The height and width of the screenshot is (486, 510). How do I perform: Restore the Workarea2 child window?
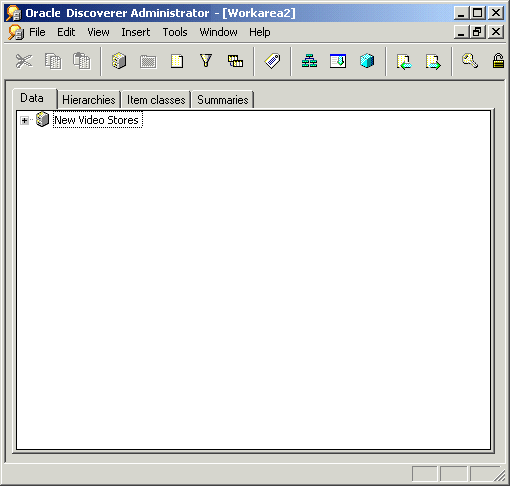pos(478,32)
